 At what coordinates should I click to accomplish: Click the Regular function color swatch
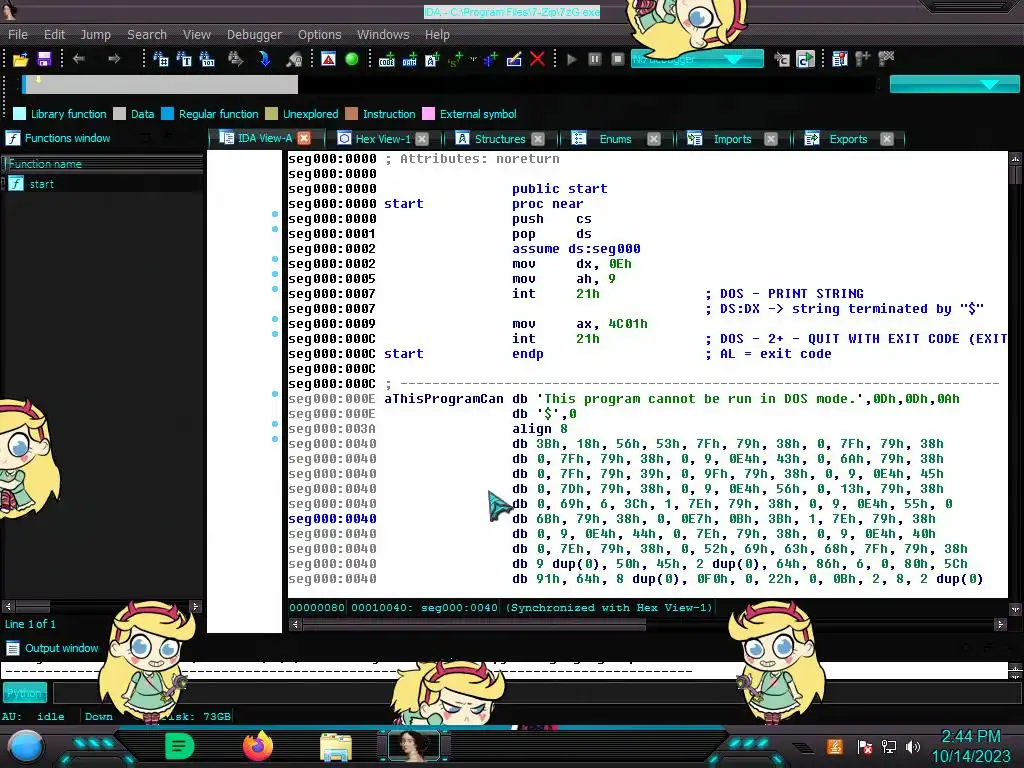tap(167, 114)
